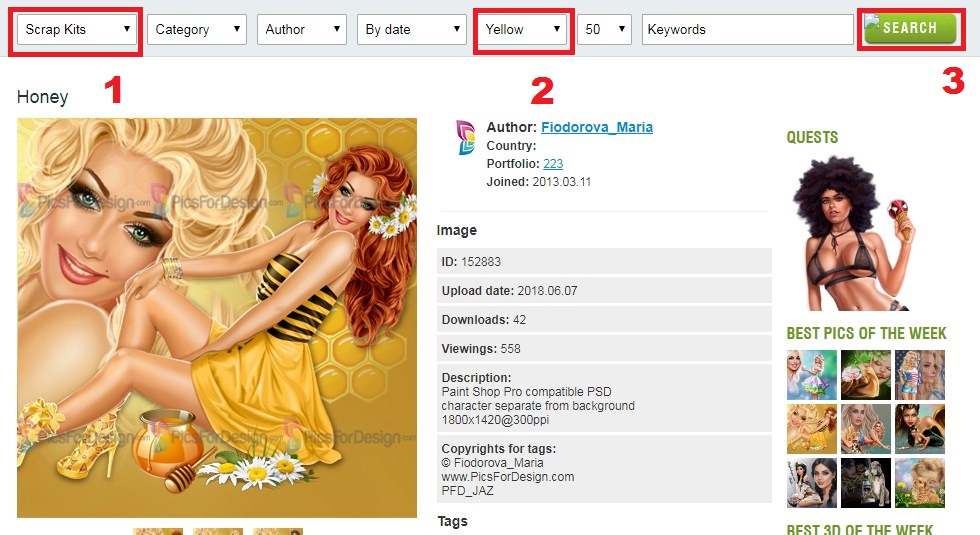Click the Honey title heading

point(42,97)
